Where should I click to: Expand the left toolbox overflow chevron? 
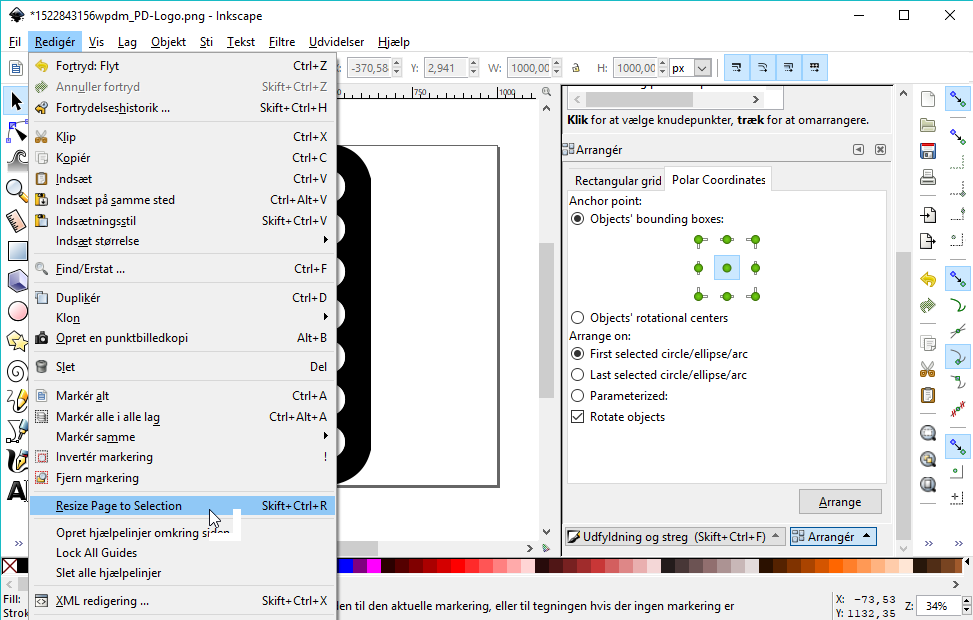[x=19, y=544]
